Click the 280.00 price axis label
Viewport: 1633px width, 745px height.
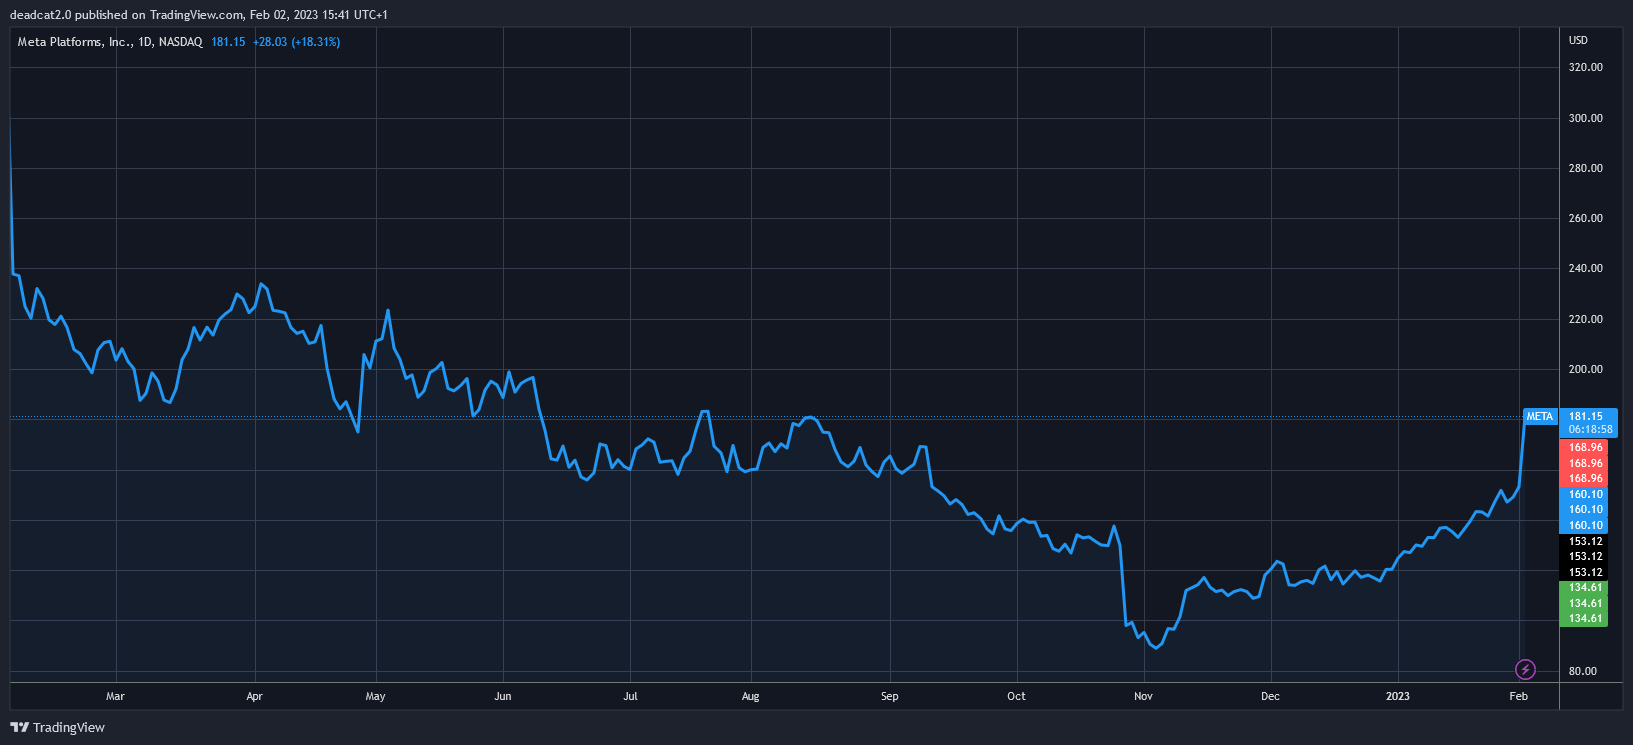(x=1586, y=168)
